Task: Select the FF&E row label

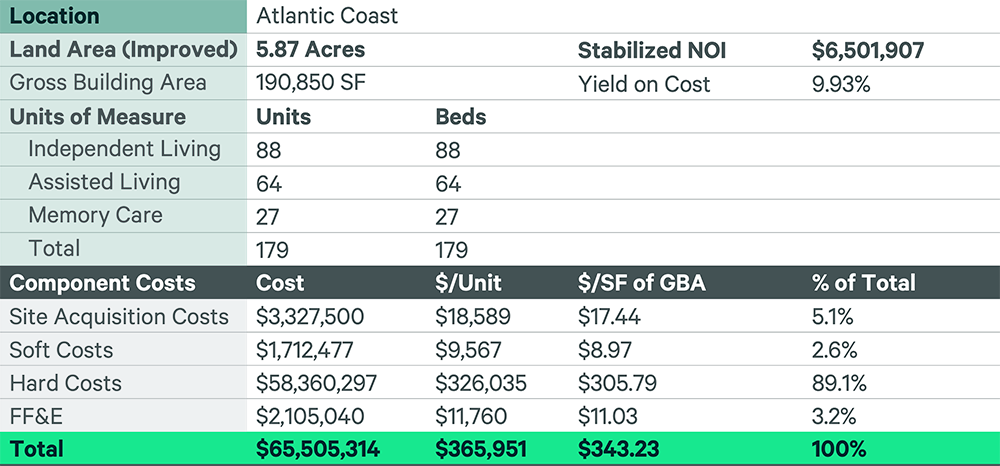Action: (37, 416)
